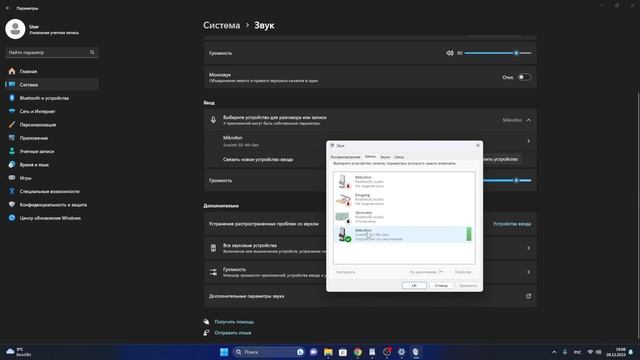Viewport: 640px width, 360px height.
Task: Open Центр обновления Windows section
Action: pos(51,218)
